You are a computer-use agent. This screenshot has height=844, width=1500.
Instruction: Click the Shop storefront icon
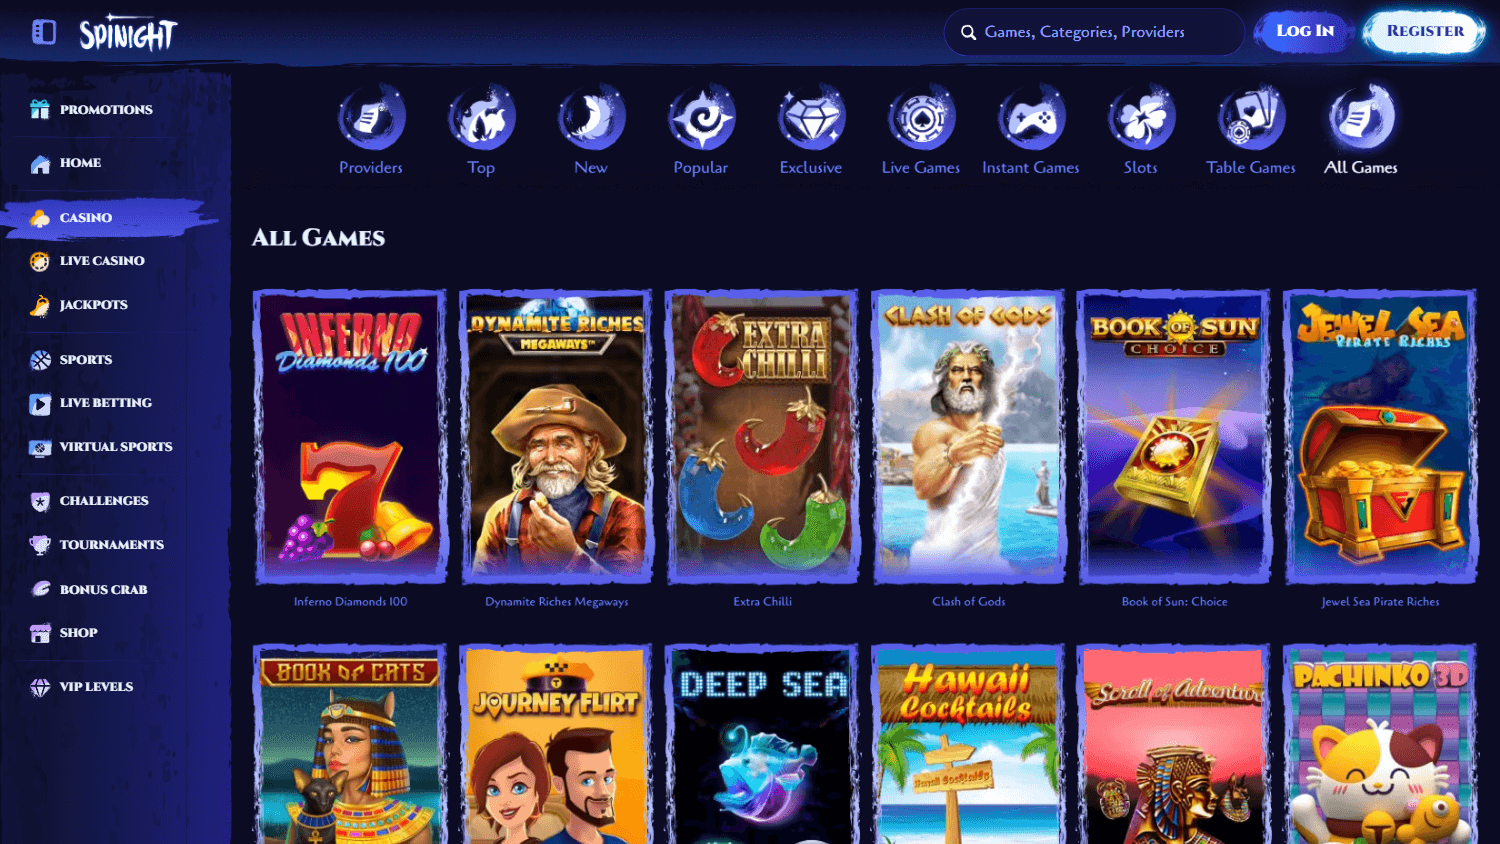40,633
